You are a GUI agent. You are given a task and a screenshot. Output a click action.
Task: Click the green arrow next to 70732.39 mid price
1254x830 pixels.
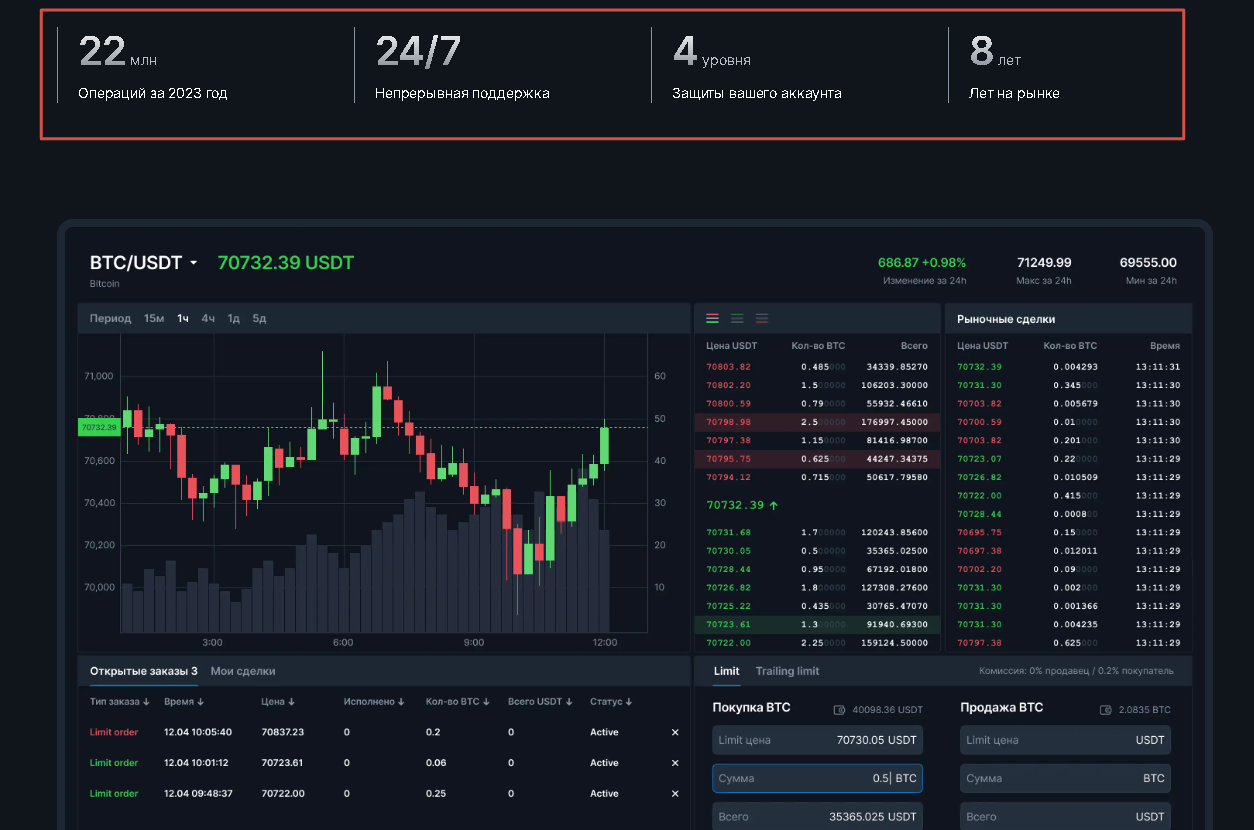774,506
